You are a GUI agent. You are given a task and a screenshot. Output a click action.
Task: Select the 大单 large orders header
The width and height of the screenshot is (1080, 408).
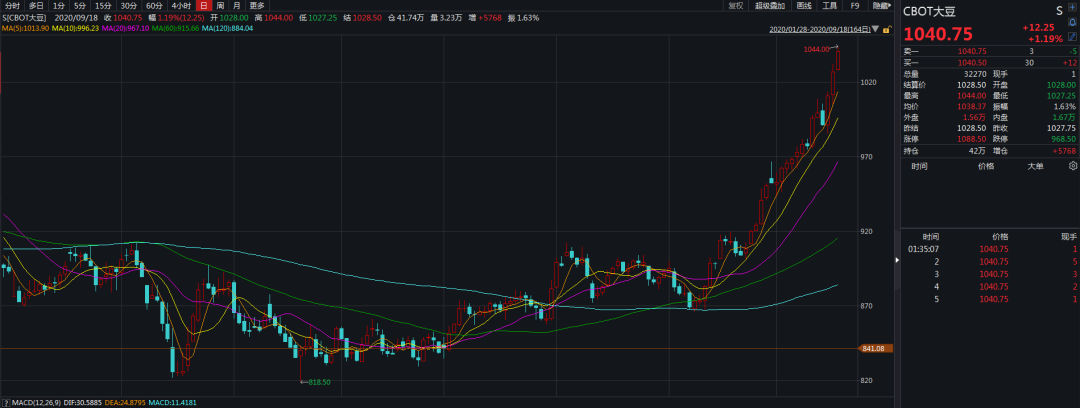tap(1035, 166)
